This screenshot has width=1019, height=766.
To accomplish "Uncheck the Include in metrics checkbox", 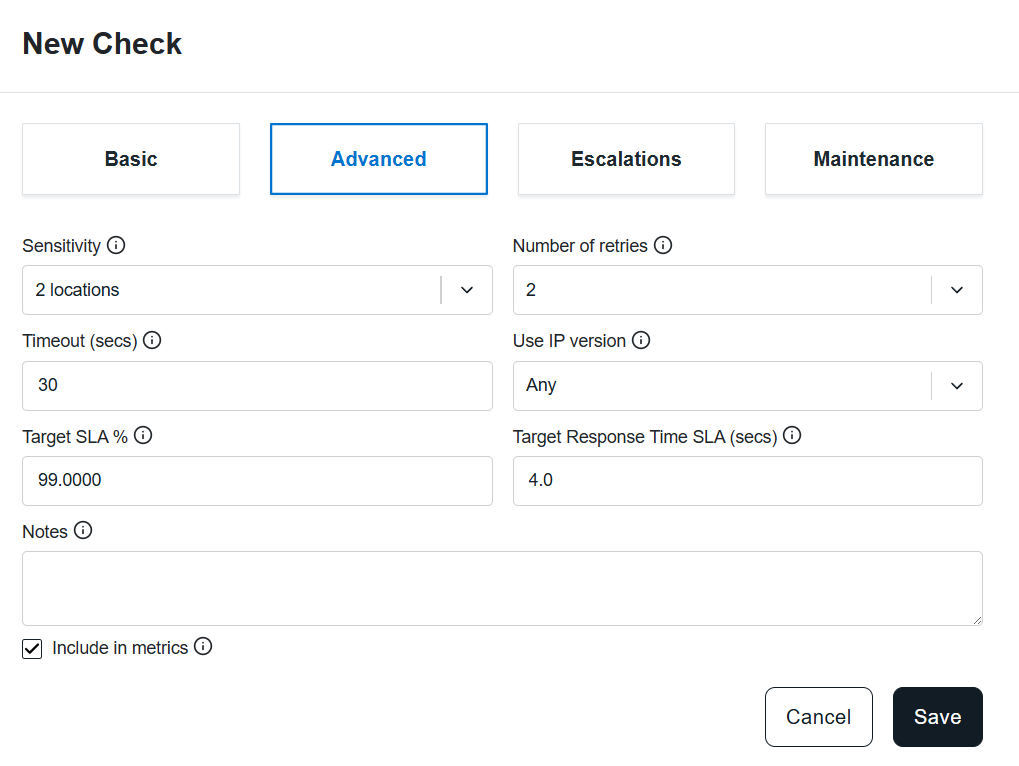I will click(32, 648).
